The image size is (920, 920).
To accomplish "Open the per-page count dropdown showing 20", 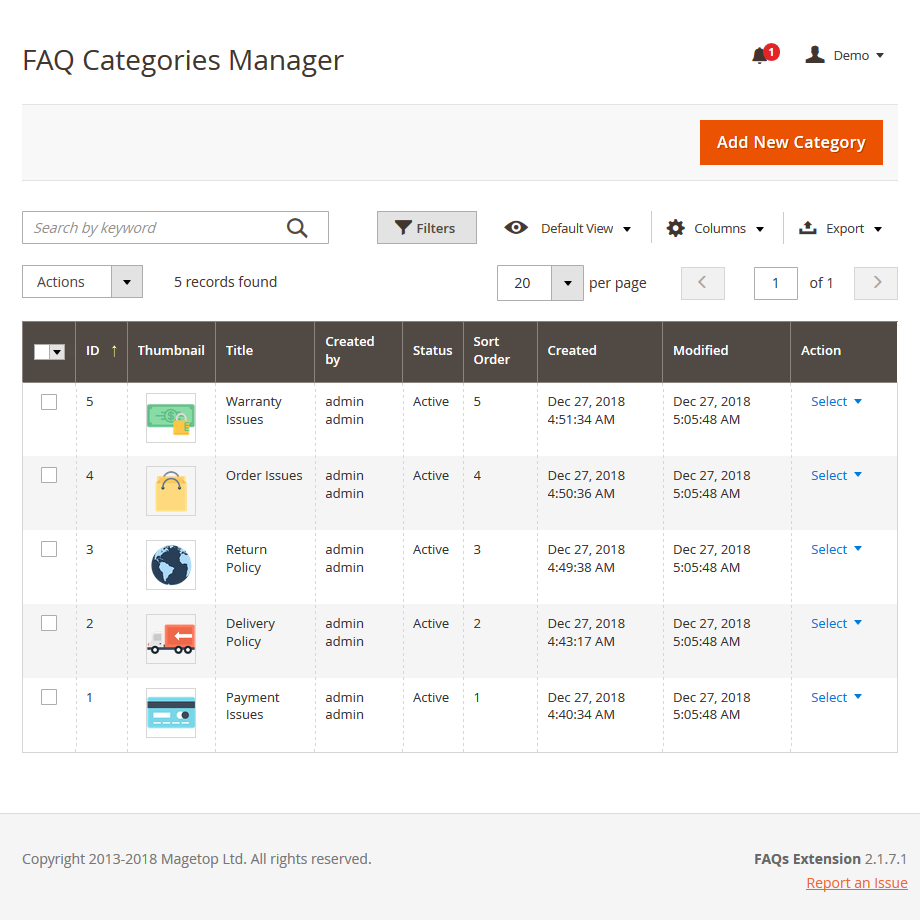I will 568,283.
